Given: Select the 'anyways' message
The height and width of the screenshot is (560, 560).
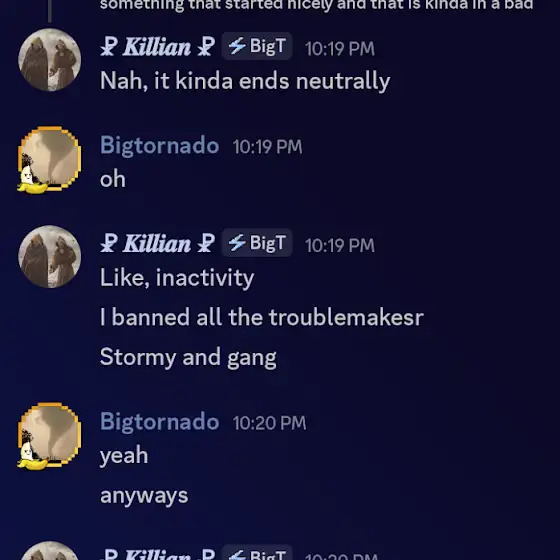Looking at the screenshot, I should (x=144, y=496).
